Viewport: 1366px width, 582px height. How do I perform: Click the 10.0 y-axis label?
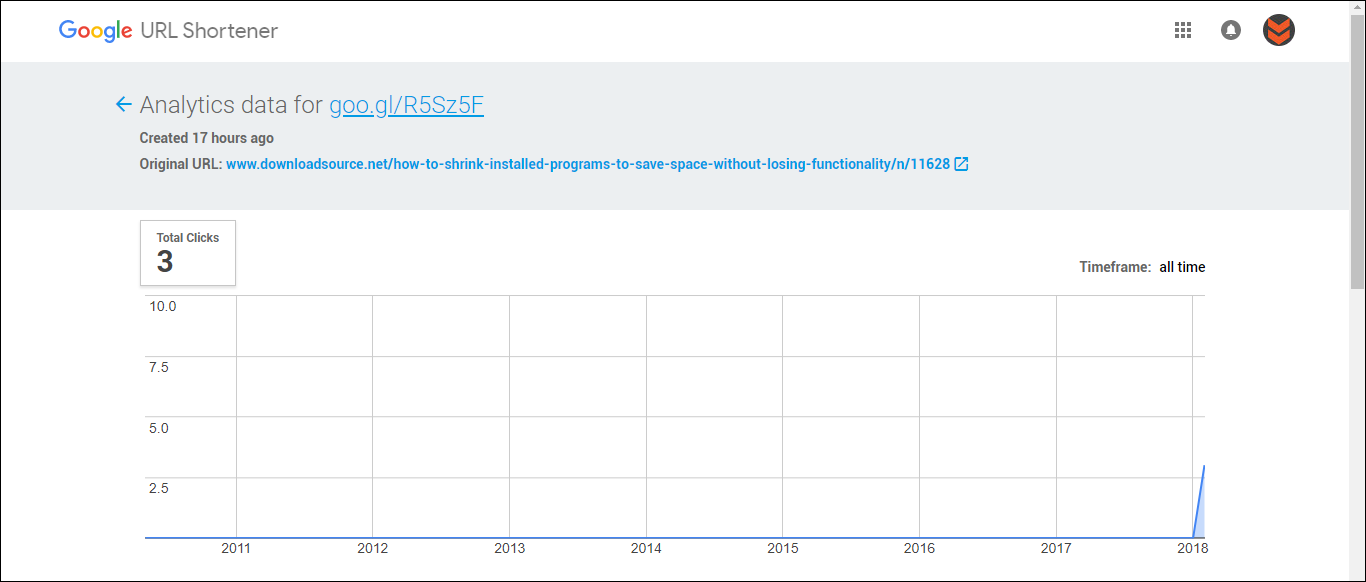(163, 306)
